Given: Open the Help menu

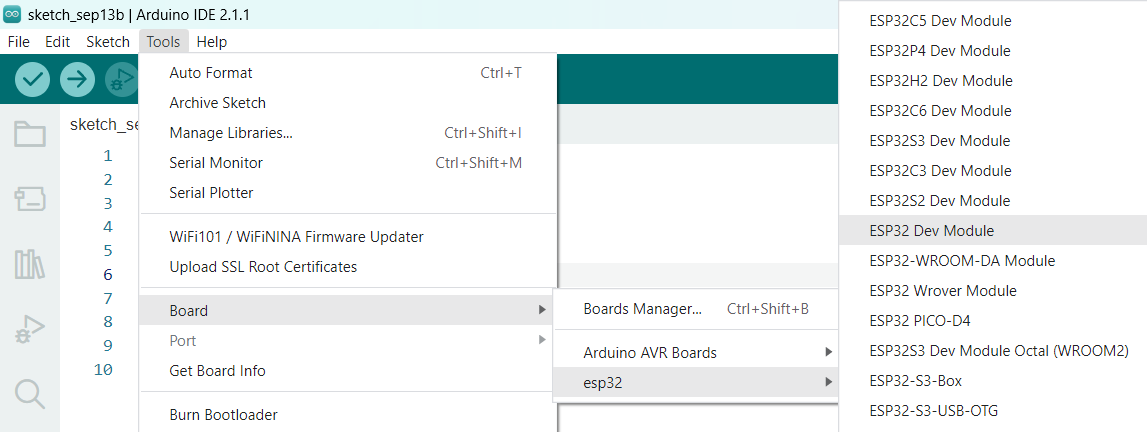Looking at the screenshot, I should [211, 42].
